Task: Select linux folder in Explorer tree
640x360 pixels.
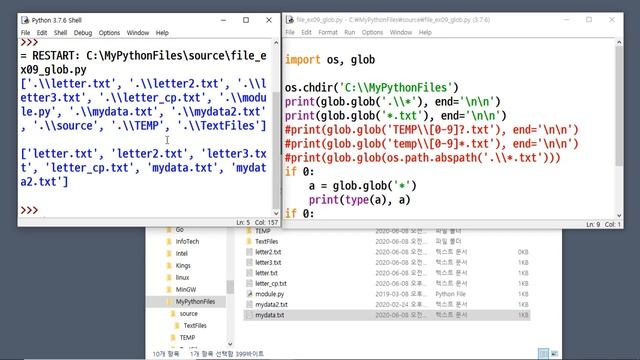Action: 182,278
